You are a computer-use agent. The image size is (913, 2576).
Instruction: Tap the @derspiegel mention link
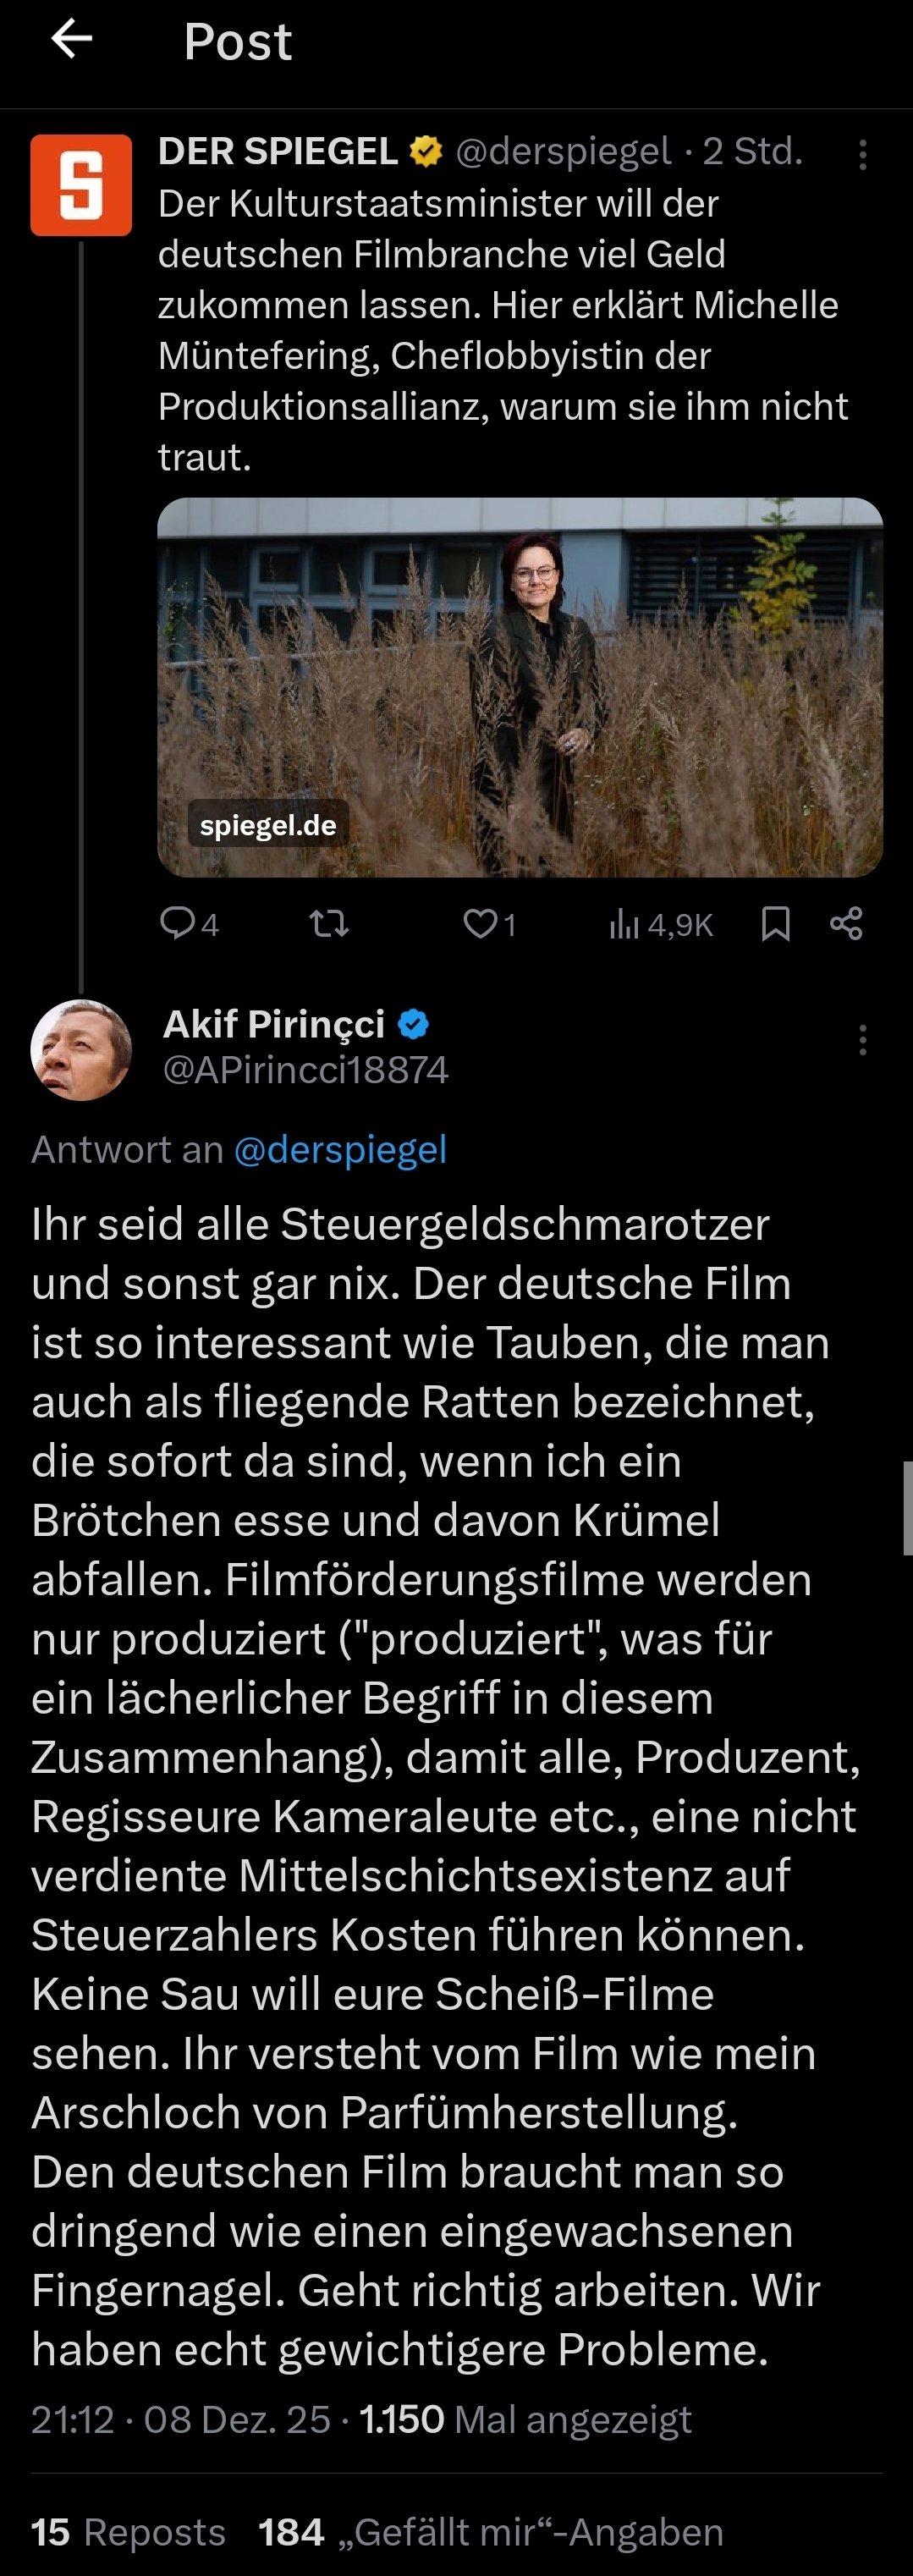(x=340, y=1150)
